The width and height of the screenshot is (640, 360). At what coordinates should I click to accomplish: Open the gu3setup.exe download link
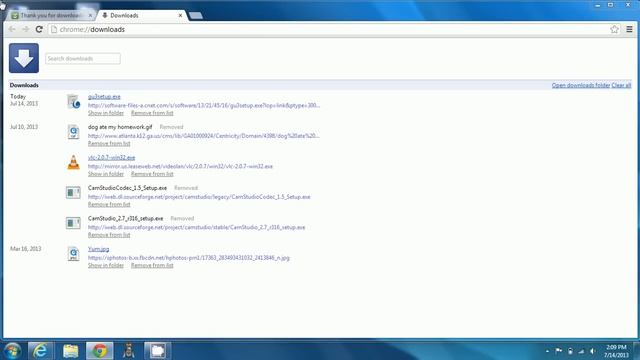(x=104, y=97)
